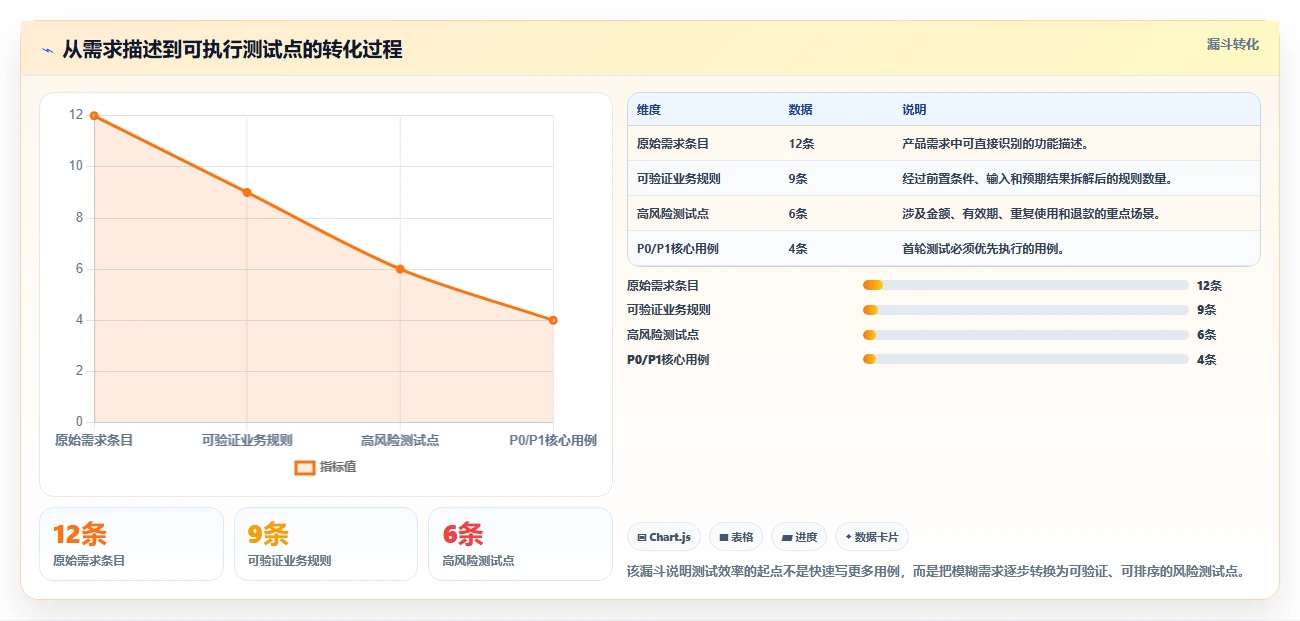1300x621 pixels.
Task: Click the chart data point for 可验证业务规则
Action: click(247, 192)
